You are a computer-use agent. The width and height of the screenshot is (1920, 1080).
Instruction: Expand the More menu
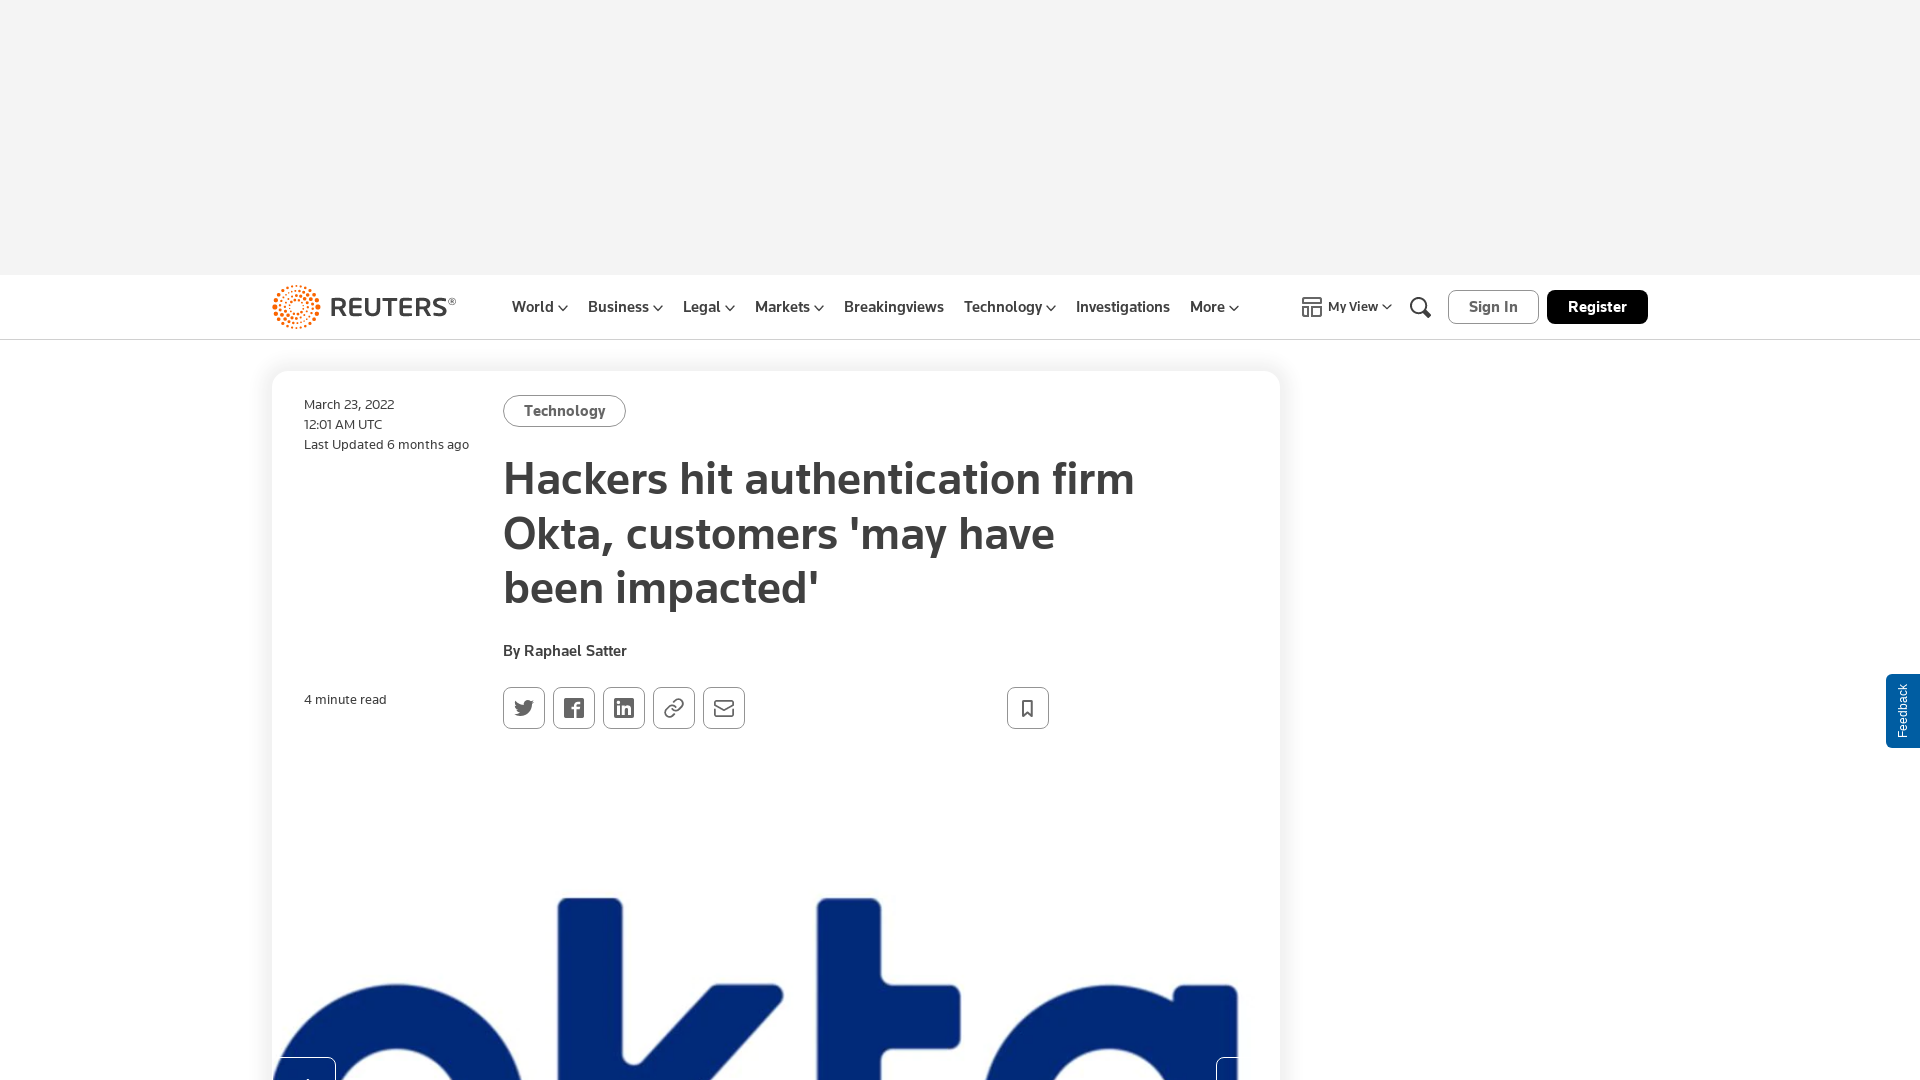click(x=1214, y=307)
